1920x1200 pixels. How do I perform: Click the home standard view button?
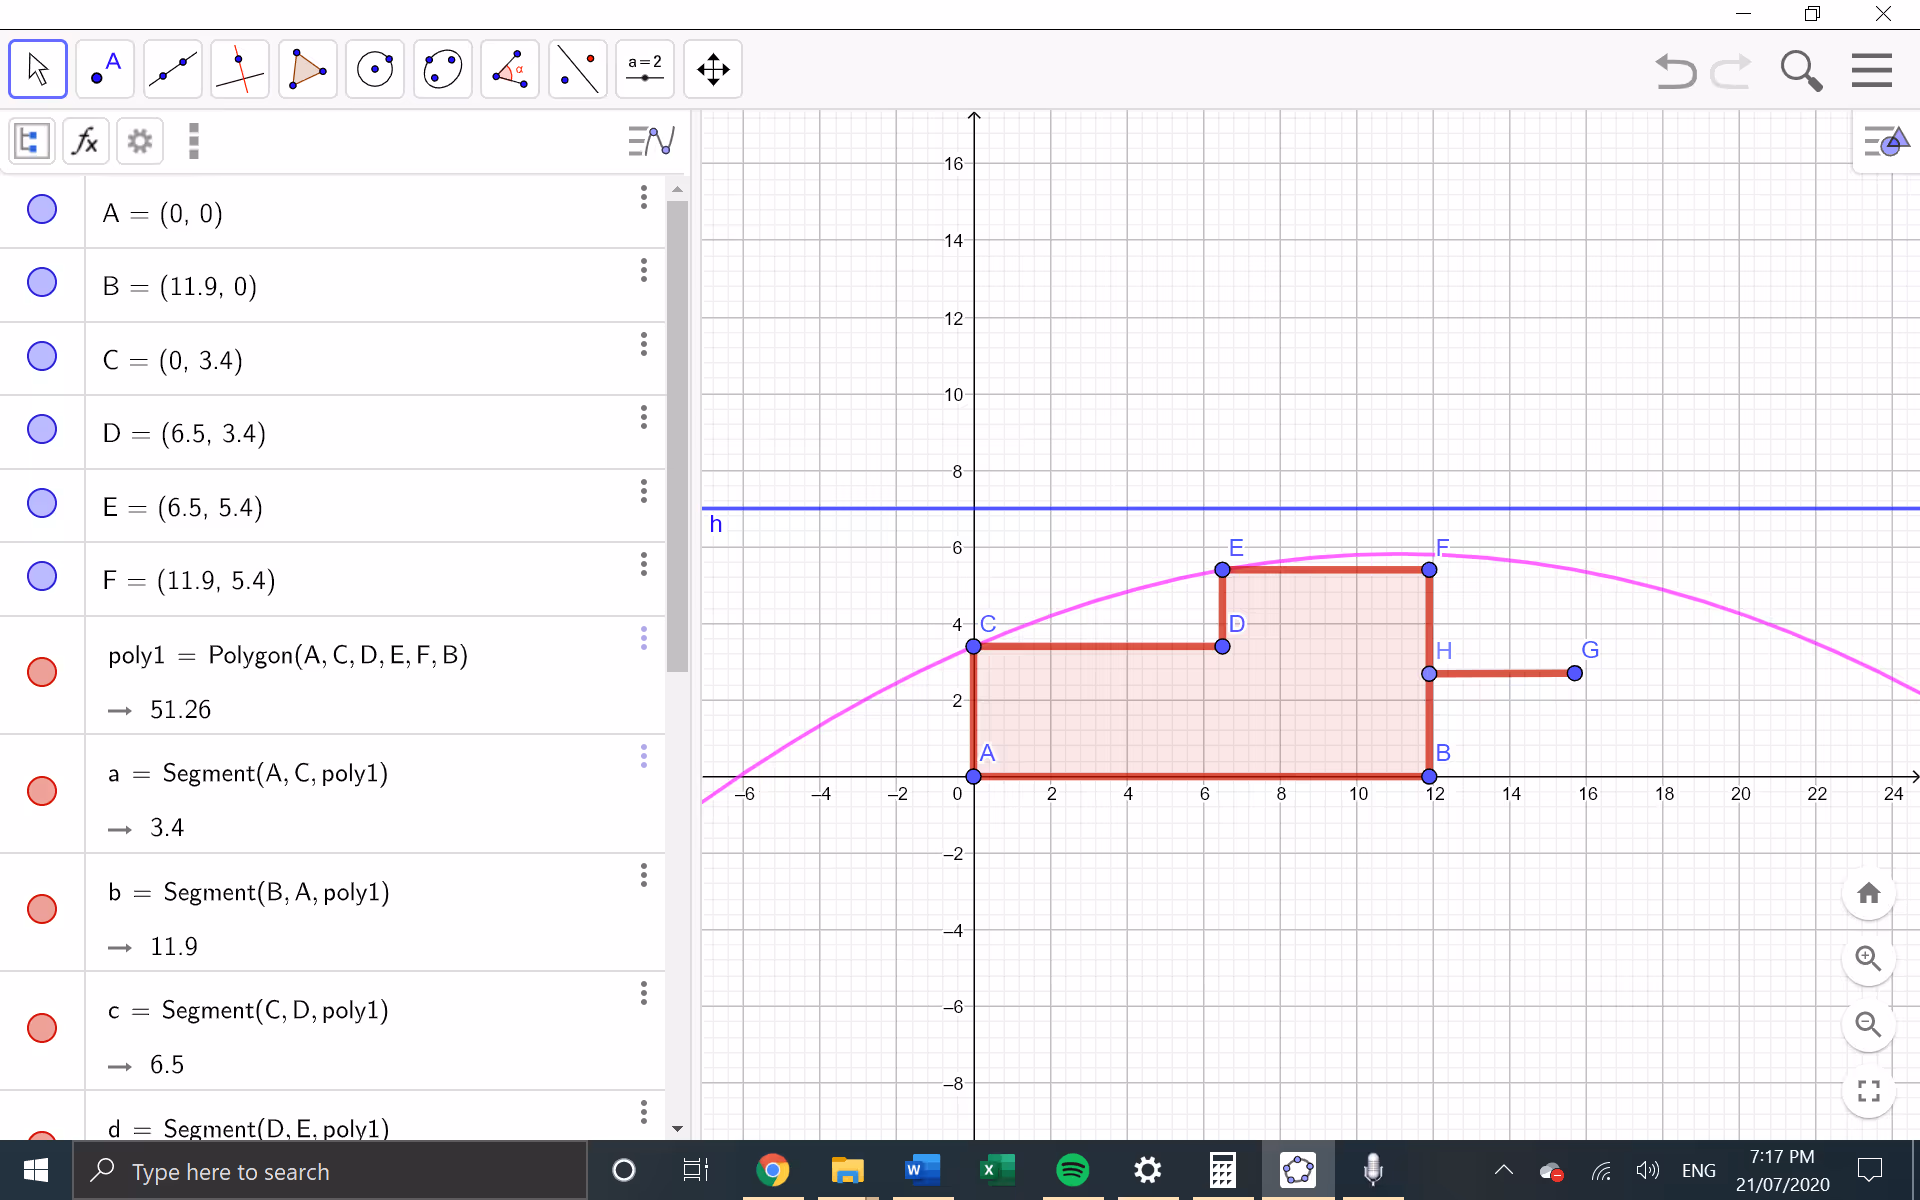[1869, 893]
